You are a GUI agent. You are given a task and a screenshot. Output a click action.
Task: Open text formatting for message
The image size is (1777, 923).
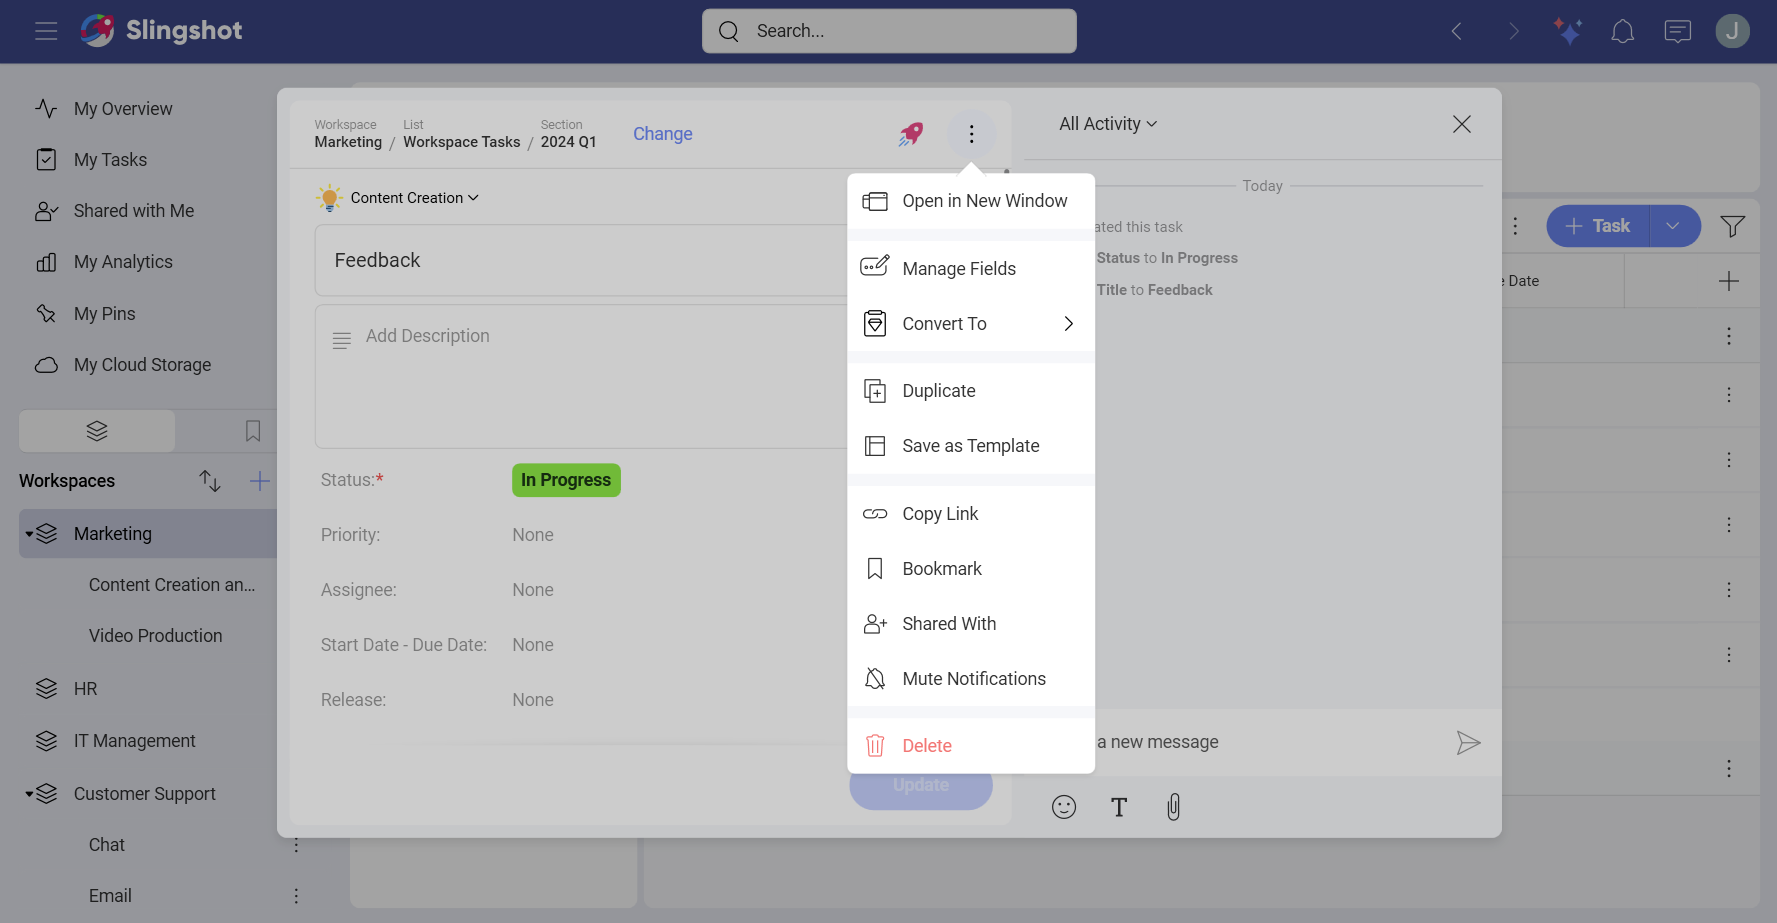click(1119, 807)
